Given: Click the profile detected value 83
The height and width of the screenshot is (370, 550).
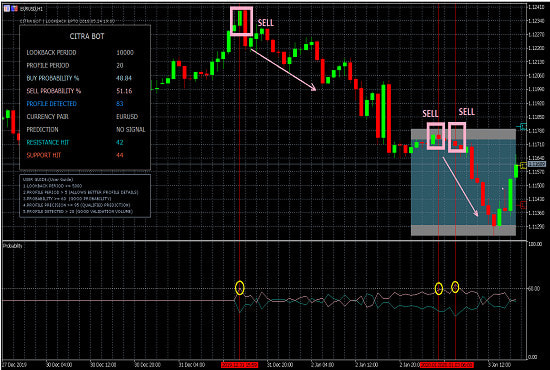Looking at the screenshot, I should pos(120,104).
